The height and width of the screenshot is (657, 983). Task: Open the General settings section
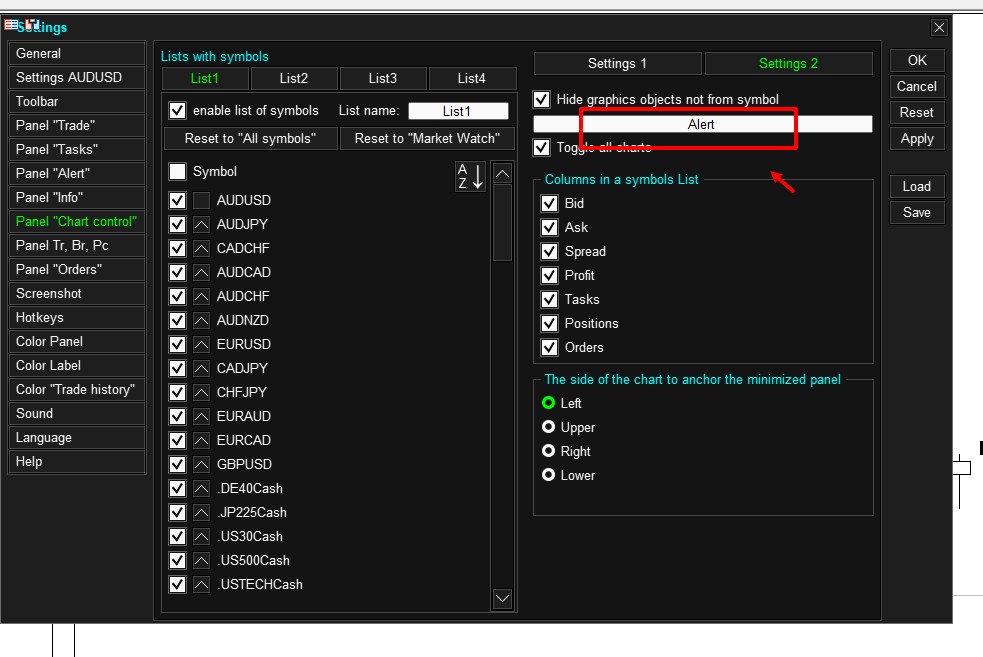click(76, 54)
